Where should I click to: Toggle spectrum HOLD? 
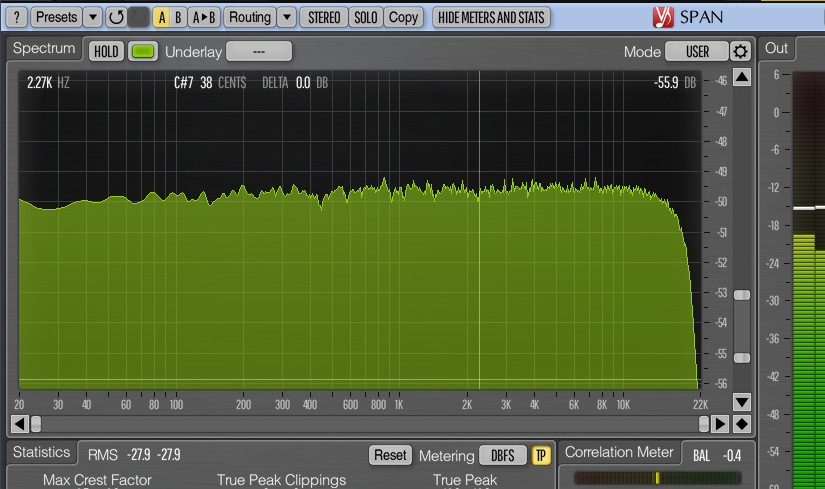[106, 52]
